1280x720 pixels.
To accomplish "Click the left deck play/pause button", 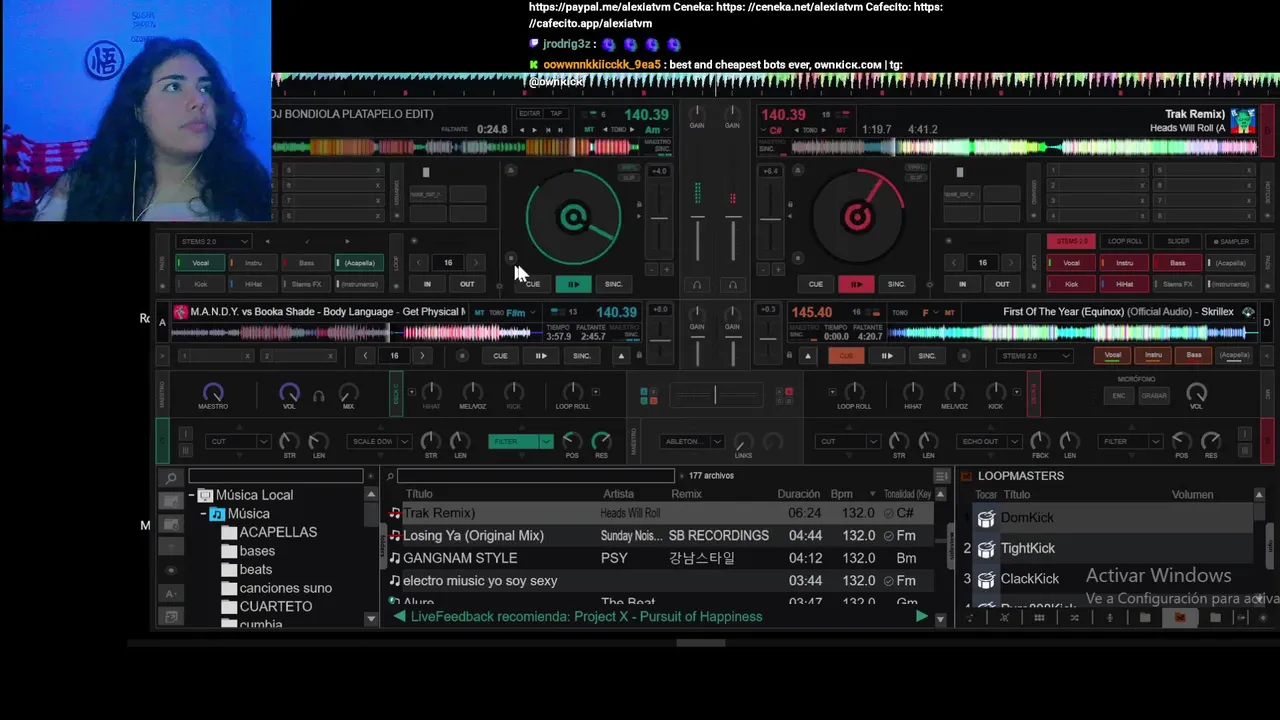I will click(x=573, y=284).
